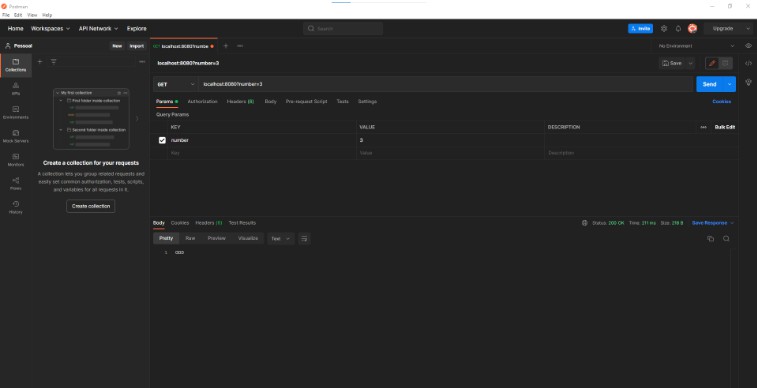Open the Flows sidebar panel
This screenshot has height=388, width=757.
(x=16, y=183)
